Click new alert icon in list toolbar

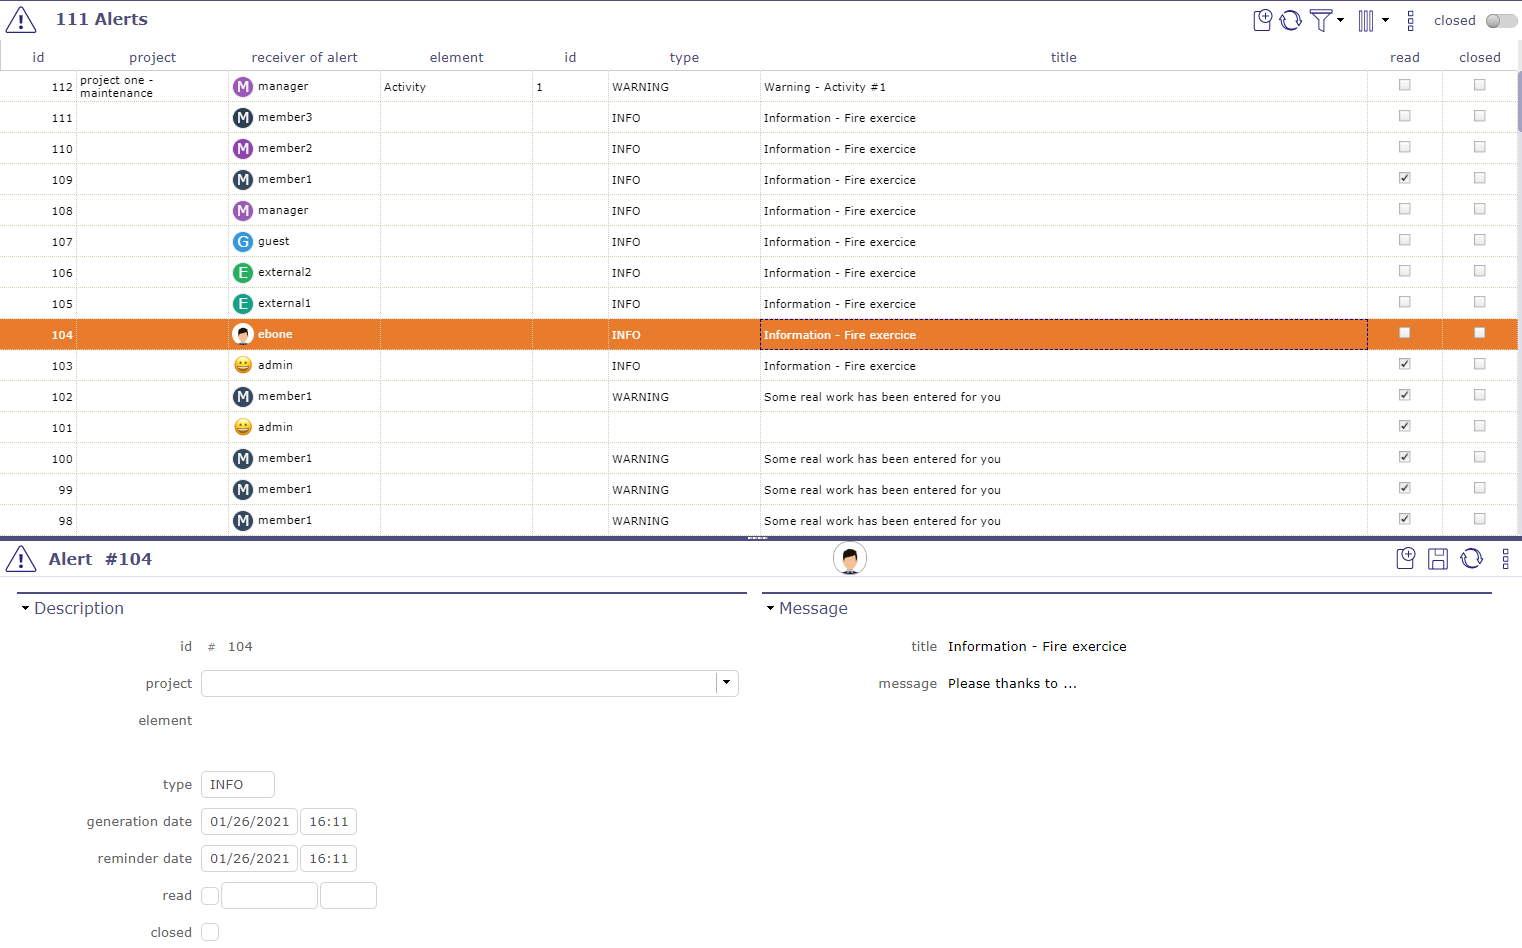click(1262, 20)
